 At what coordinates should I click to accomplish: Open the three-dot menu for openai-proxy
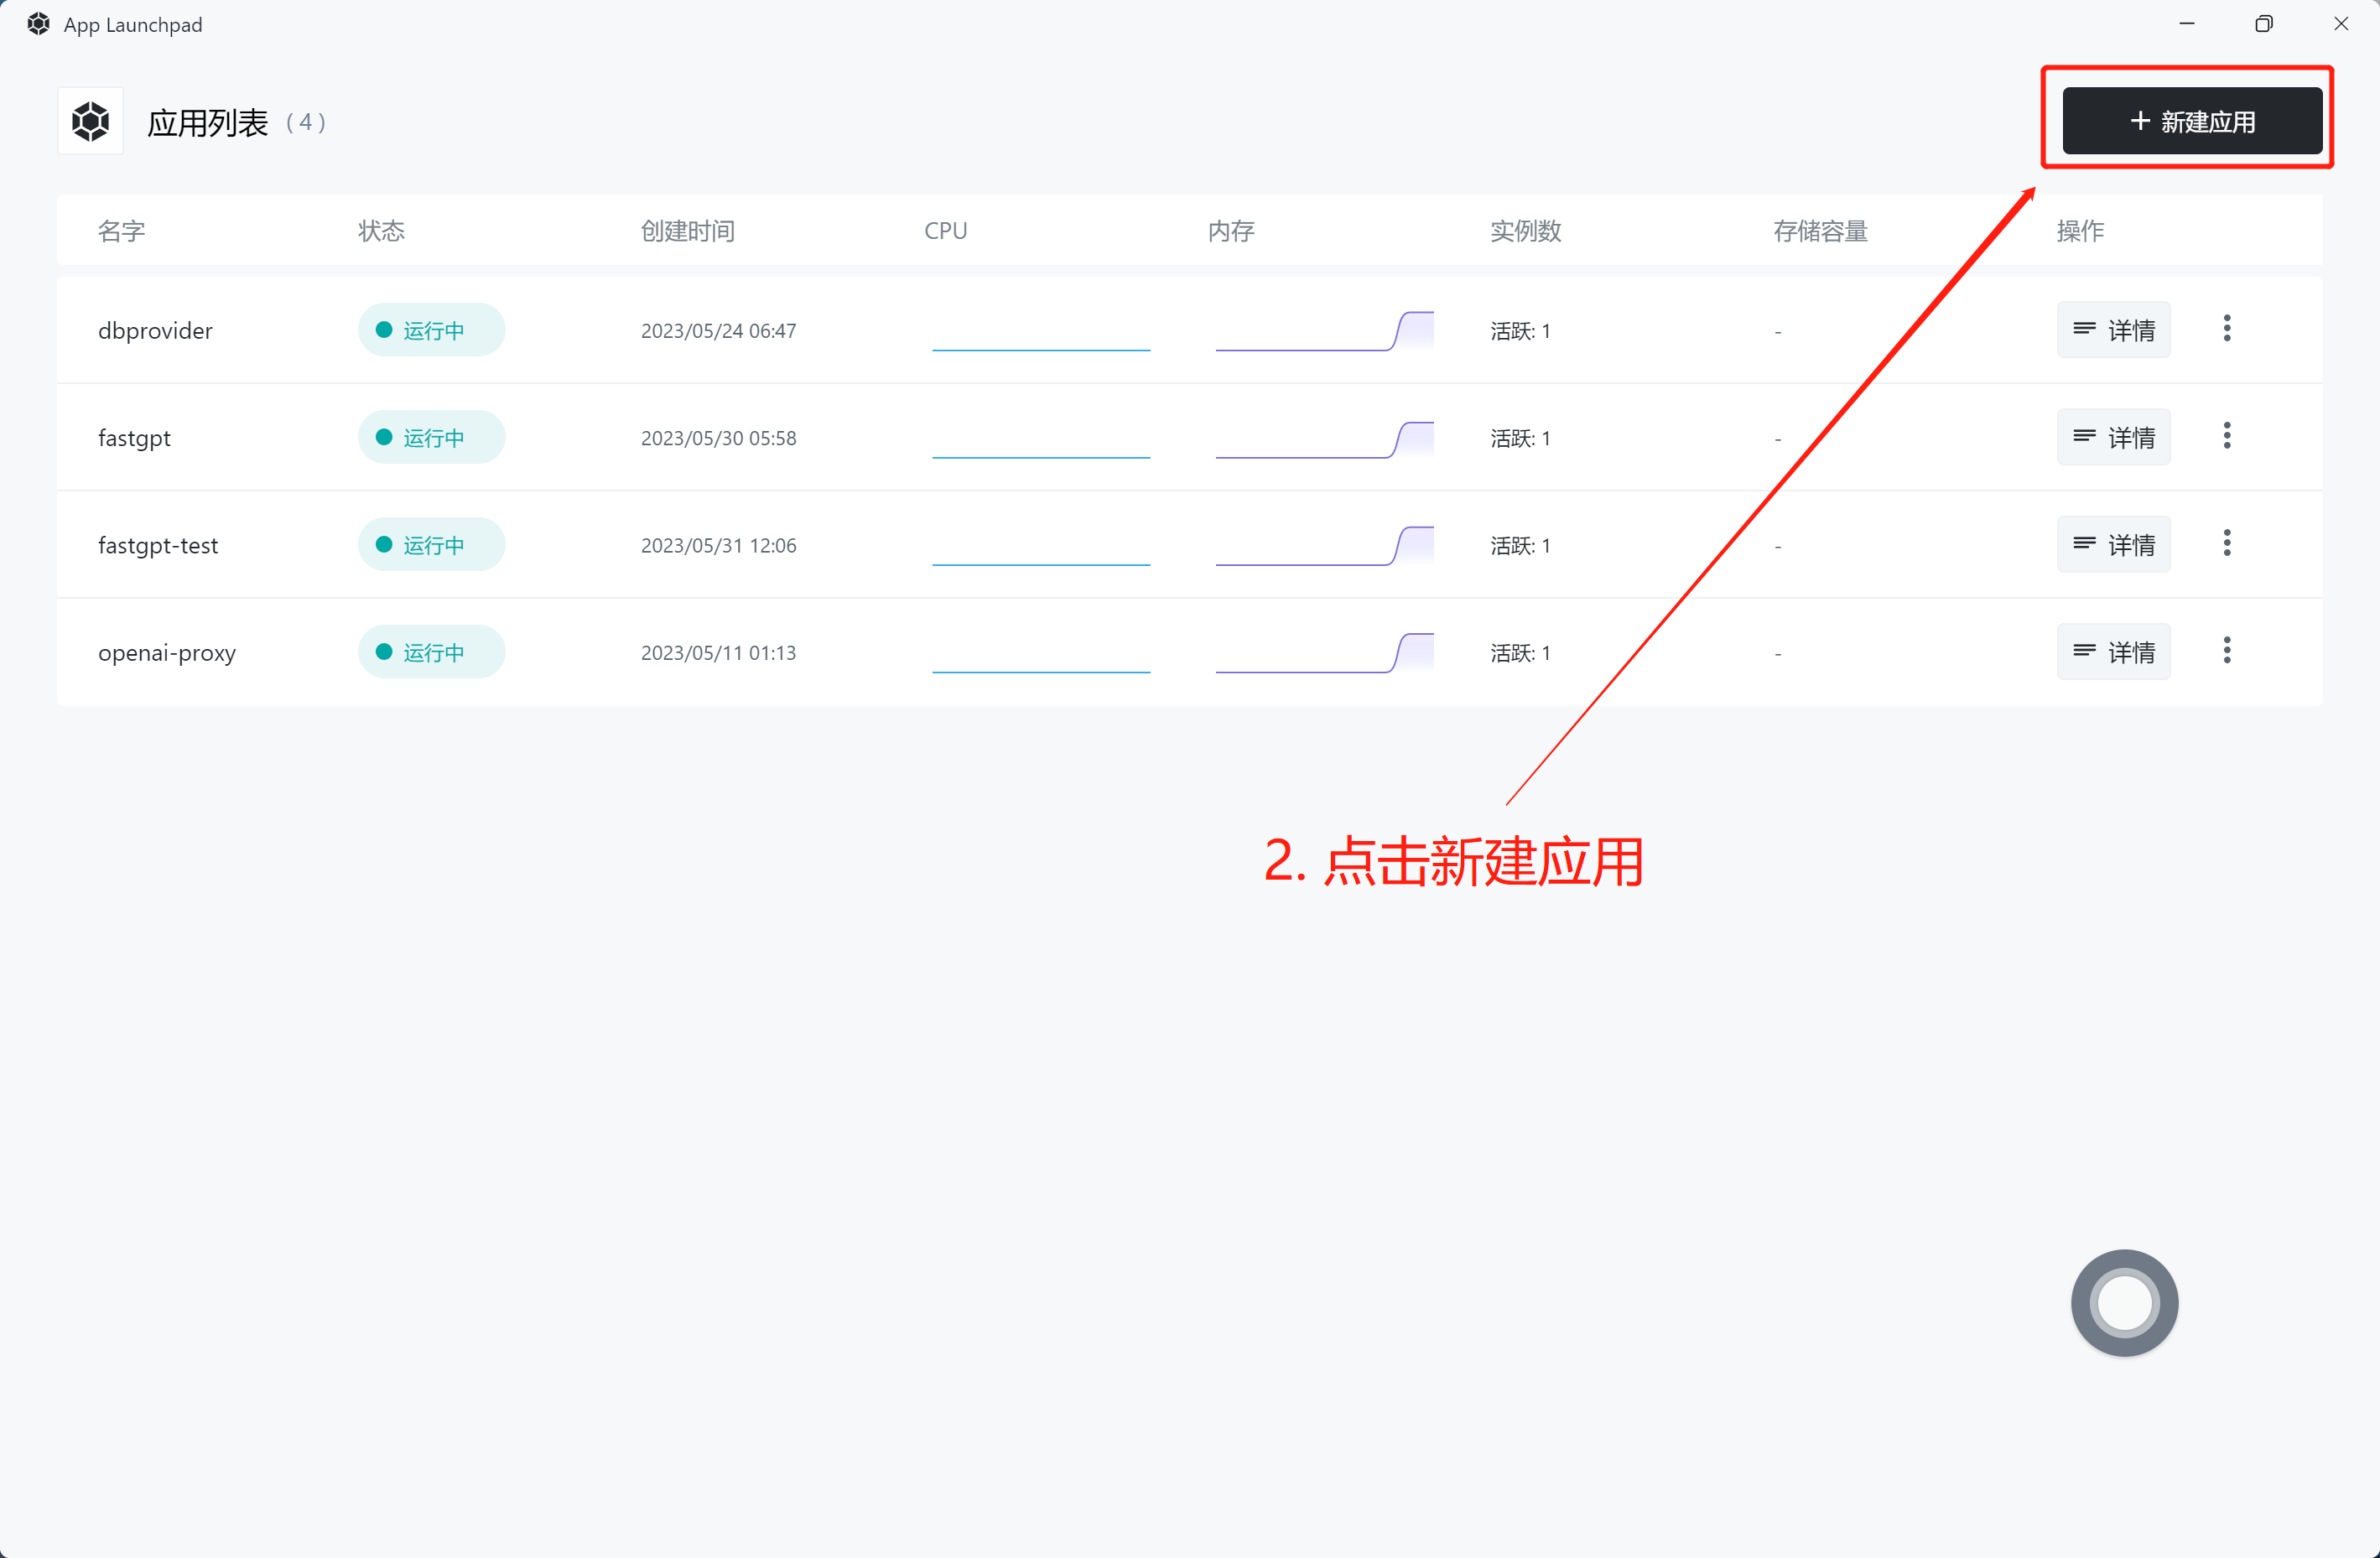tap(2226, 651)
